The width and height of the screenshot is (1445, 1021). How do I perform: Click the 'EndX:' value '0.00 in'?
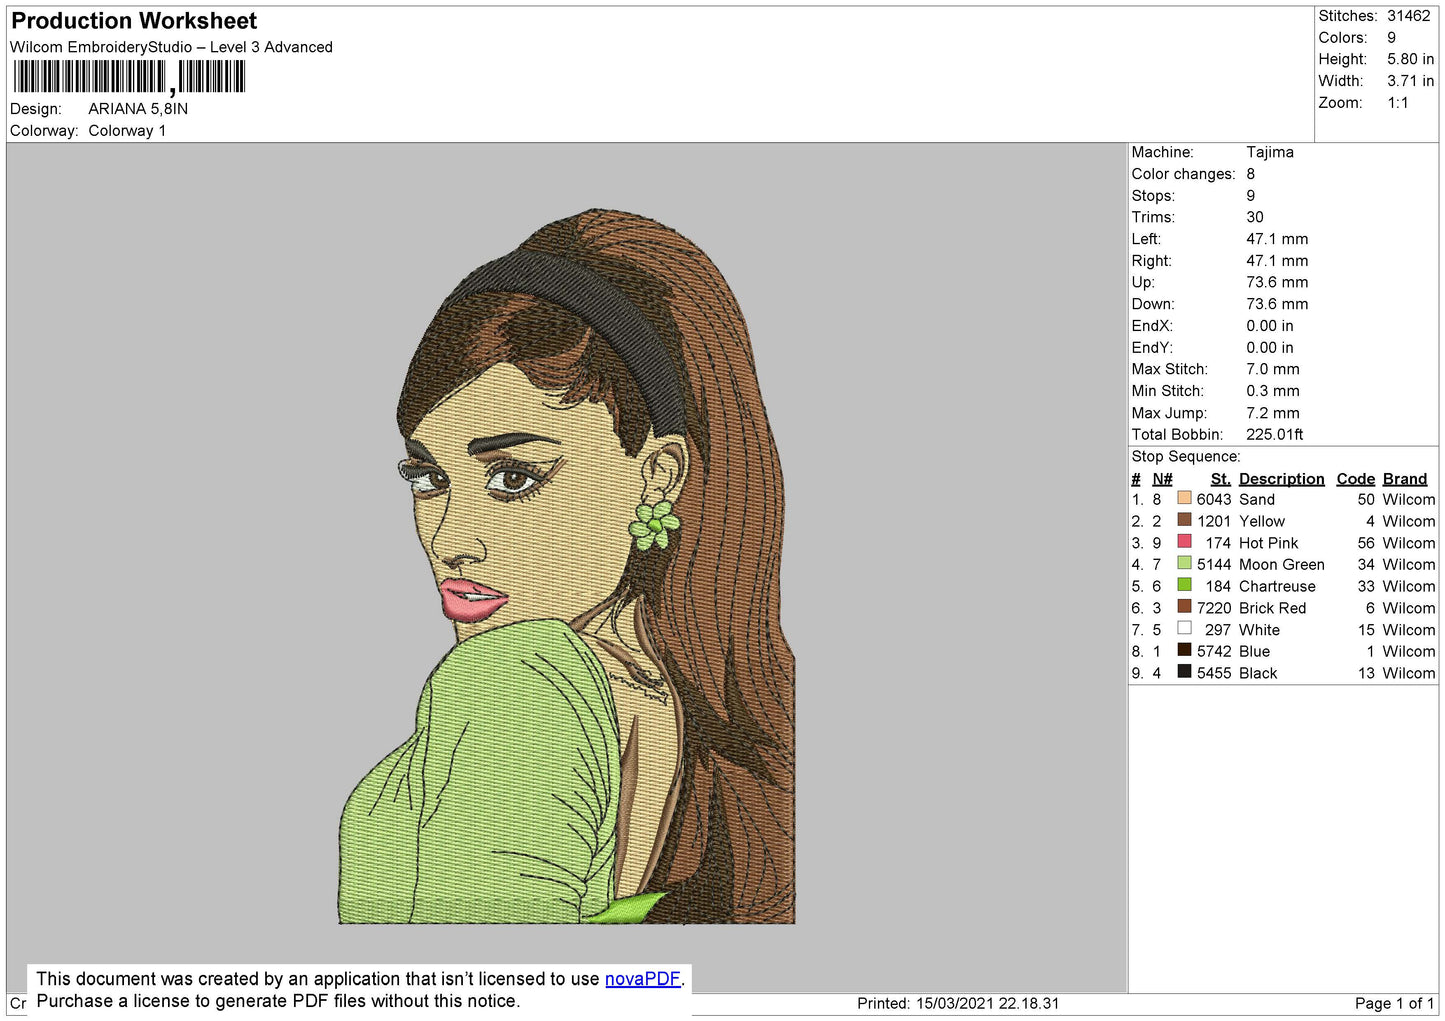tap(1269, 326)
